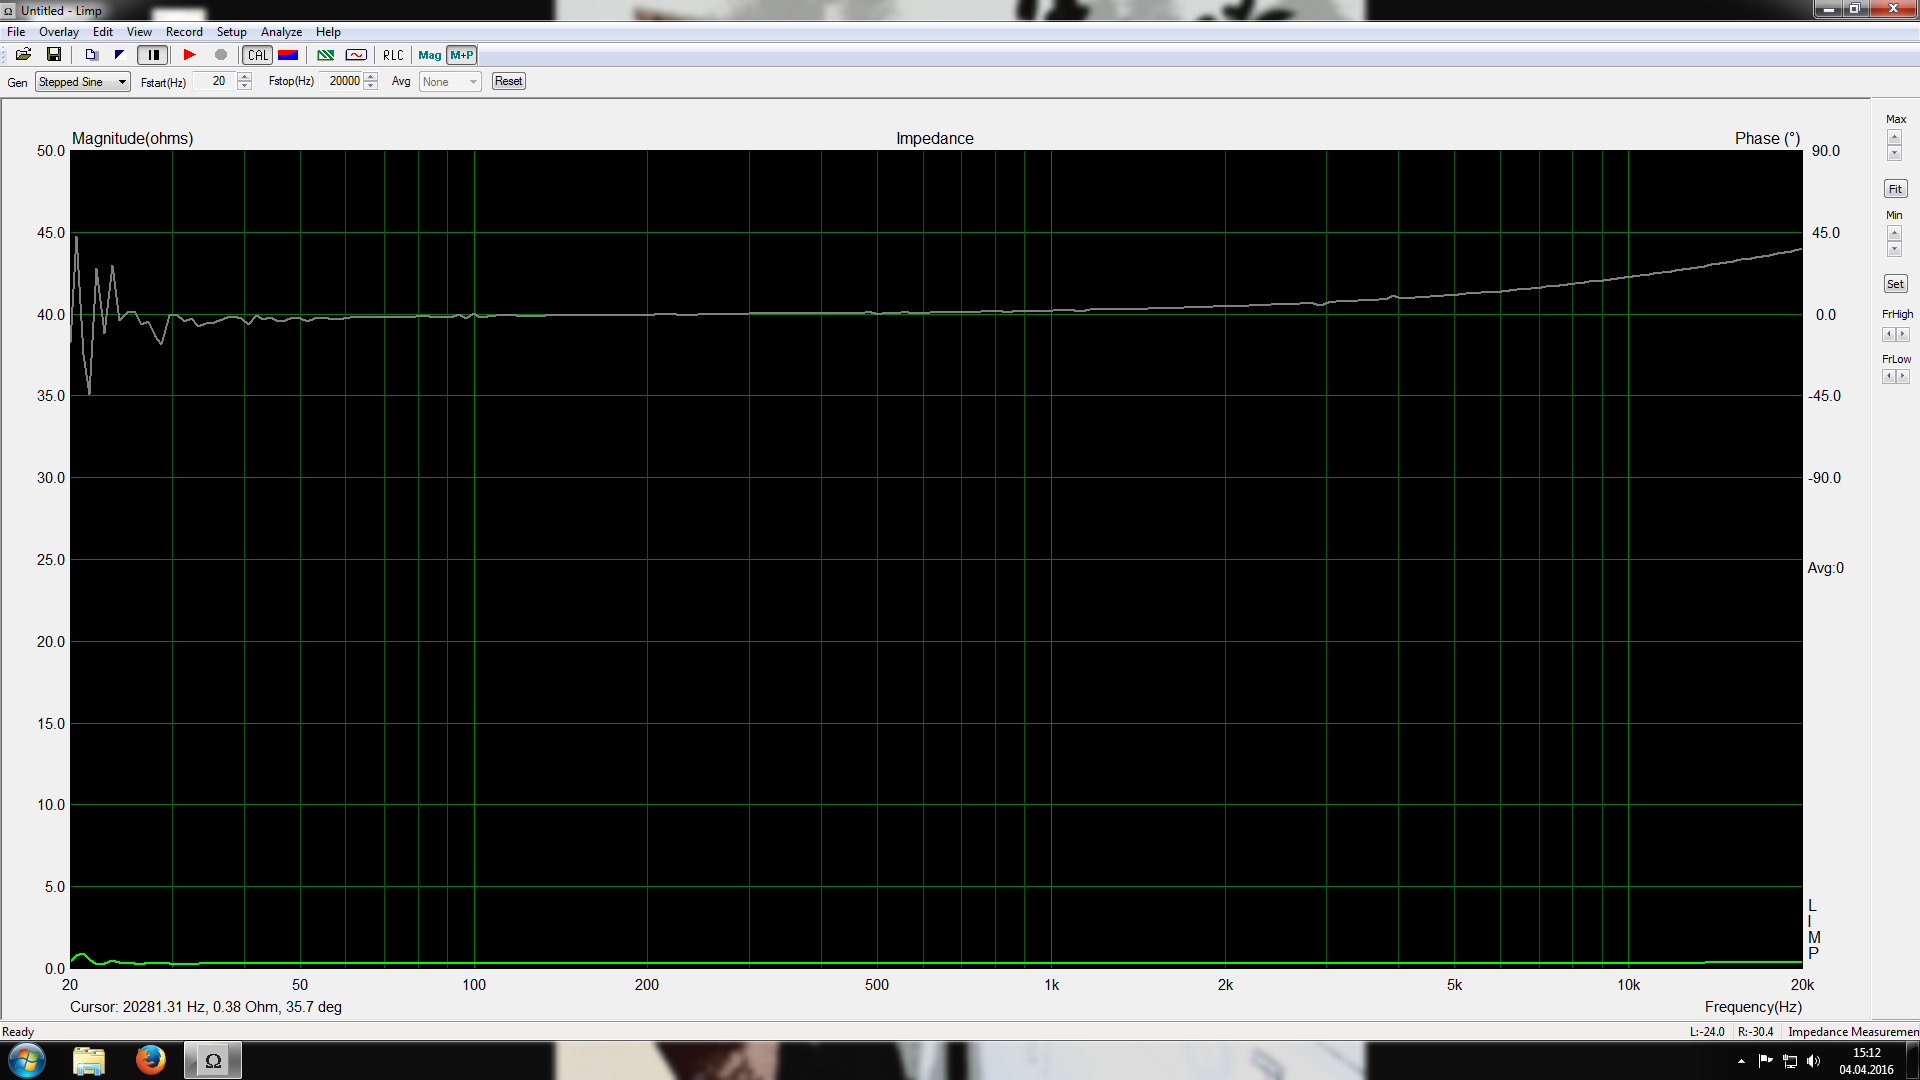
Task: Click the red-blue color overlay swatch
Action: tap(288, 55)
